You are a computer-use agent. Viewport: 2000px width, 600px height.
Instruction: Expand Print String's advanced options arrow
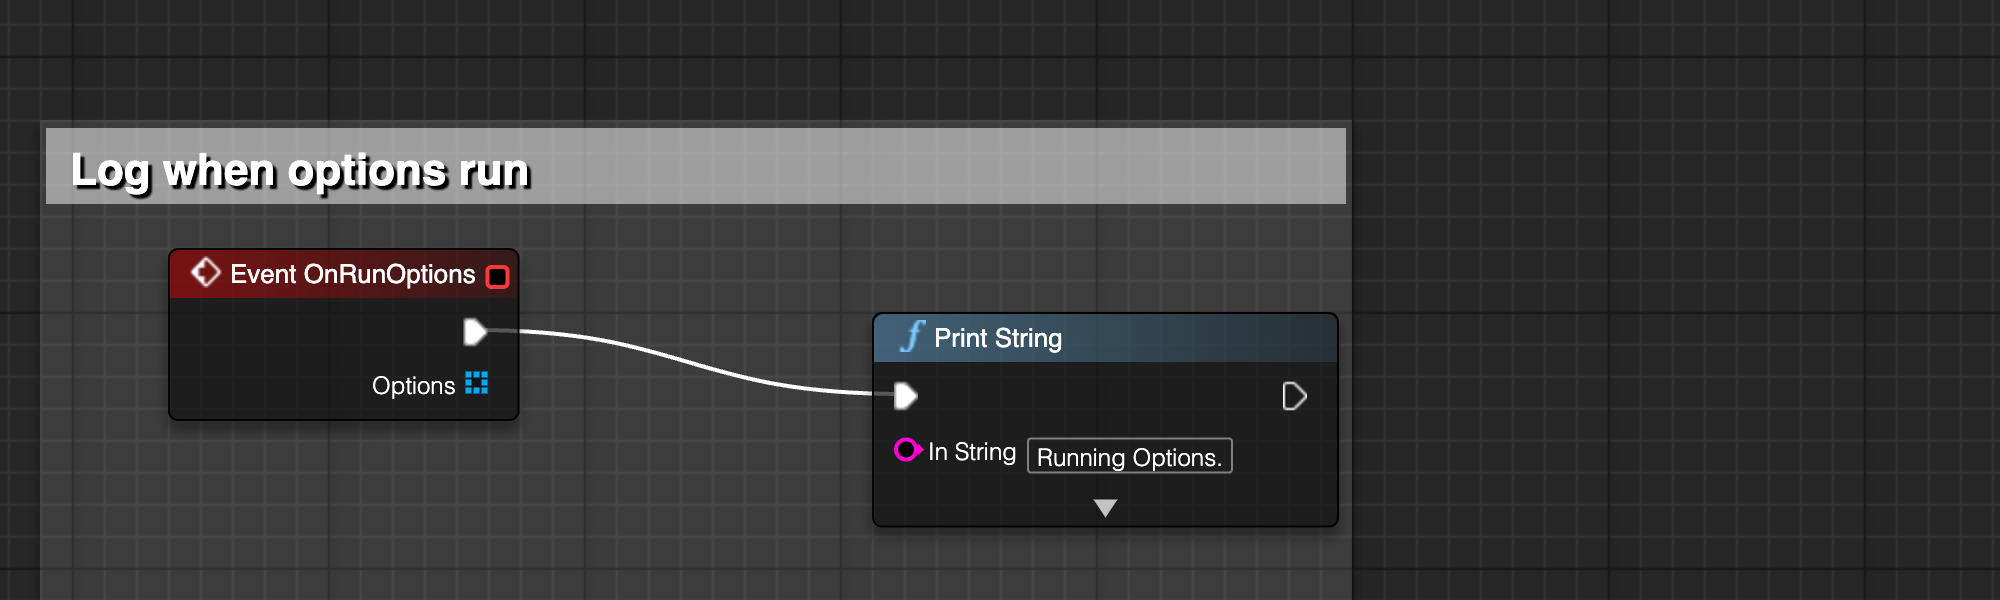[x=1105, y=508]
